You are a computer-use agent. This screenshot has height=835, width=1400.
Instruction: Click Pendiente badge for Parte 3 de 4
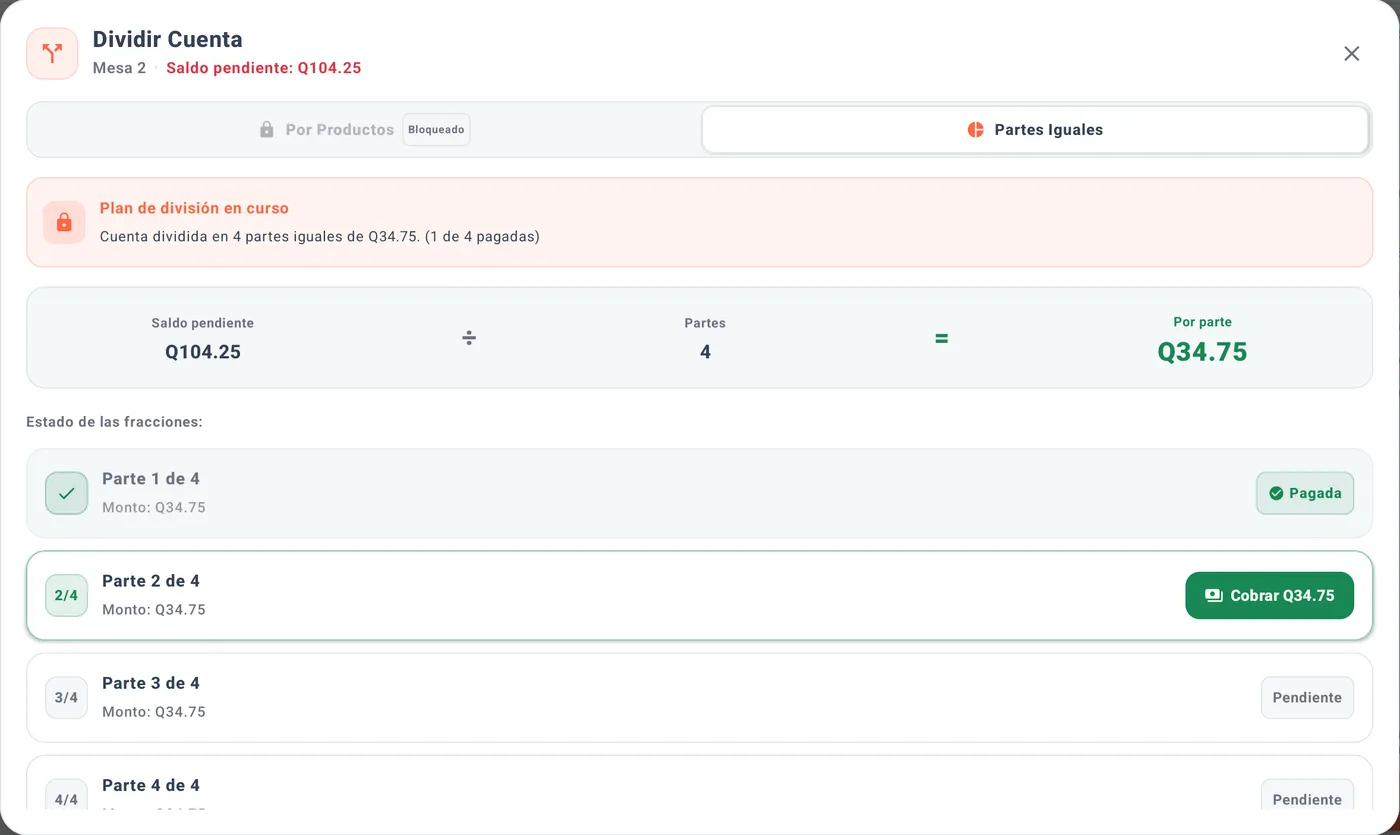[x=1307, y=697]
